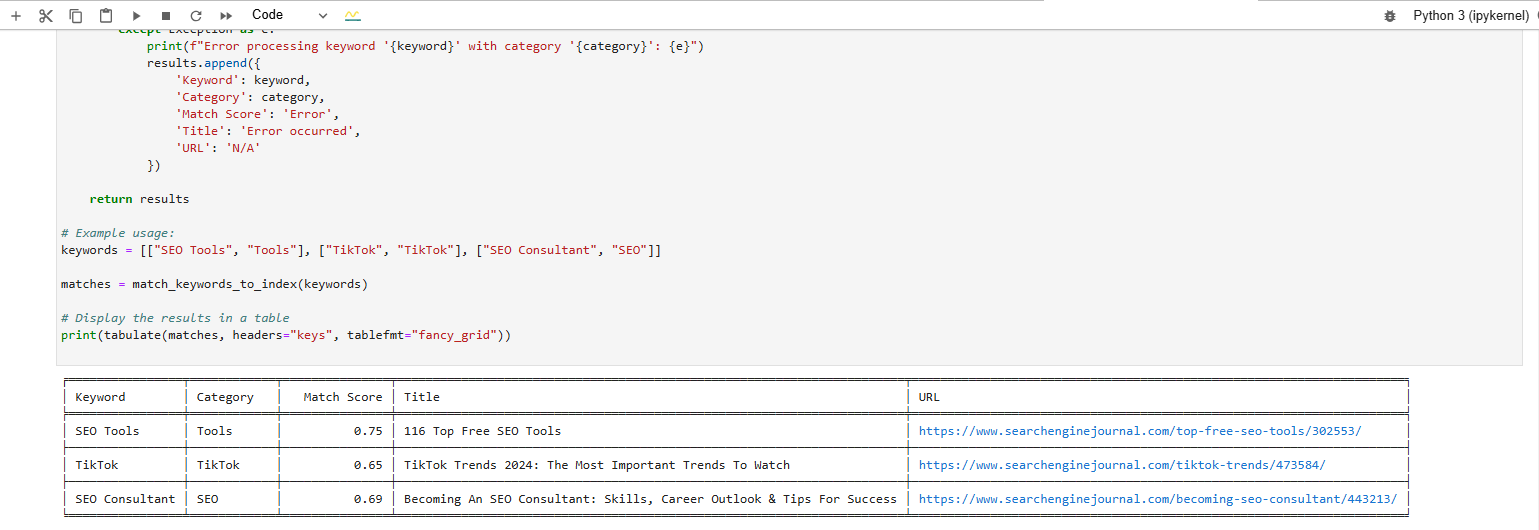Click the title '116 Top Free SEO Tools'
Image resolution: width=1539 pixels, height=530 pixels.
click(x=482, y=431)
